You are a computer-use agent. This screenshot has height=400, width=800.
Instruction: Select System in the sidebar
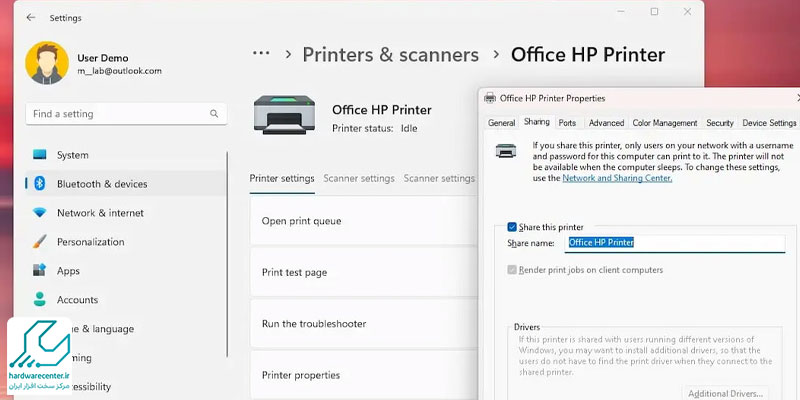pyautogui.click(x=126, y=155)
